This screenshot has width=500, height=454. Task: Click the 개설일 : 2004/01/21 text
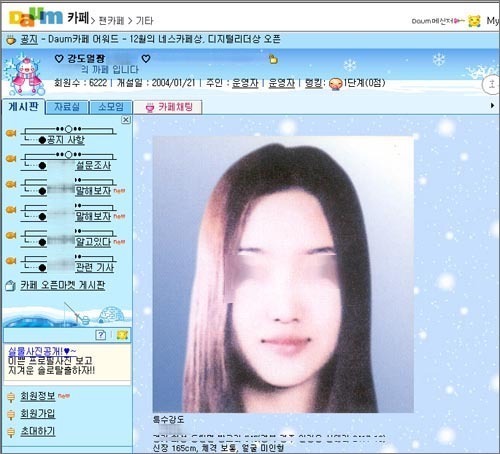point(156,83)
